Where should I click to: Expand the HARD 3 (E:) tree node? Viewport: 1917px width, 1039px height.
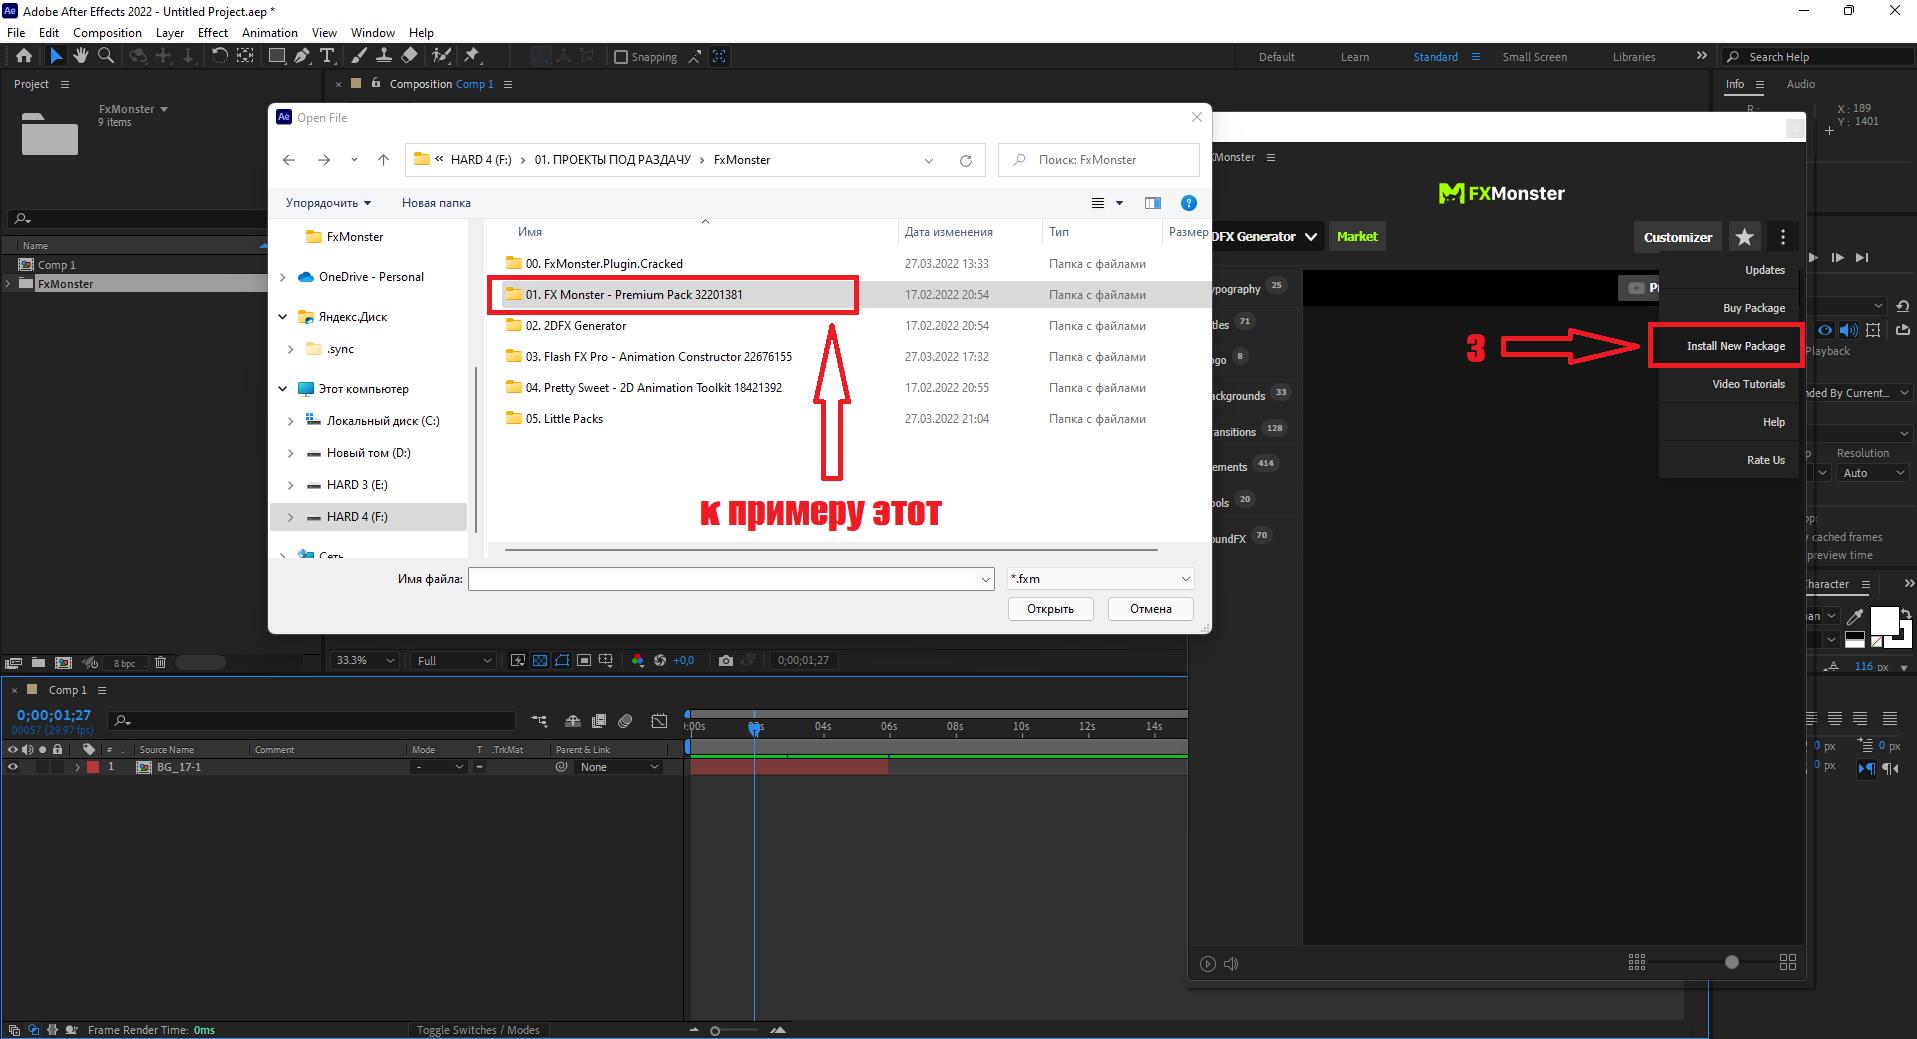point(291,485)
